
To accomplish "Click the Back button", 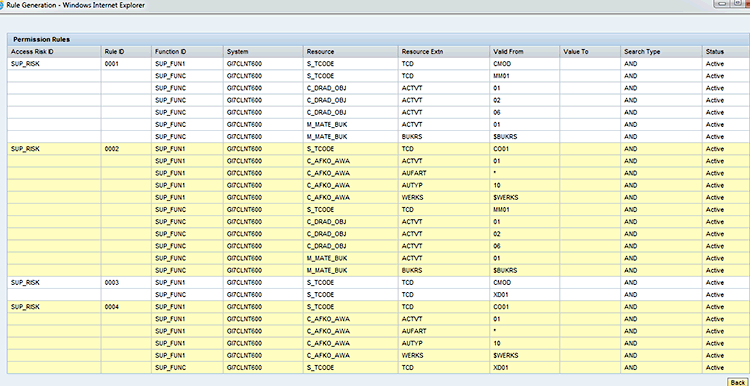I will [738, 383].
